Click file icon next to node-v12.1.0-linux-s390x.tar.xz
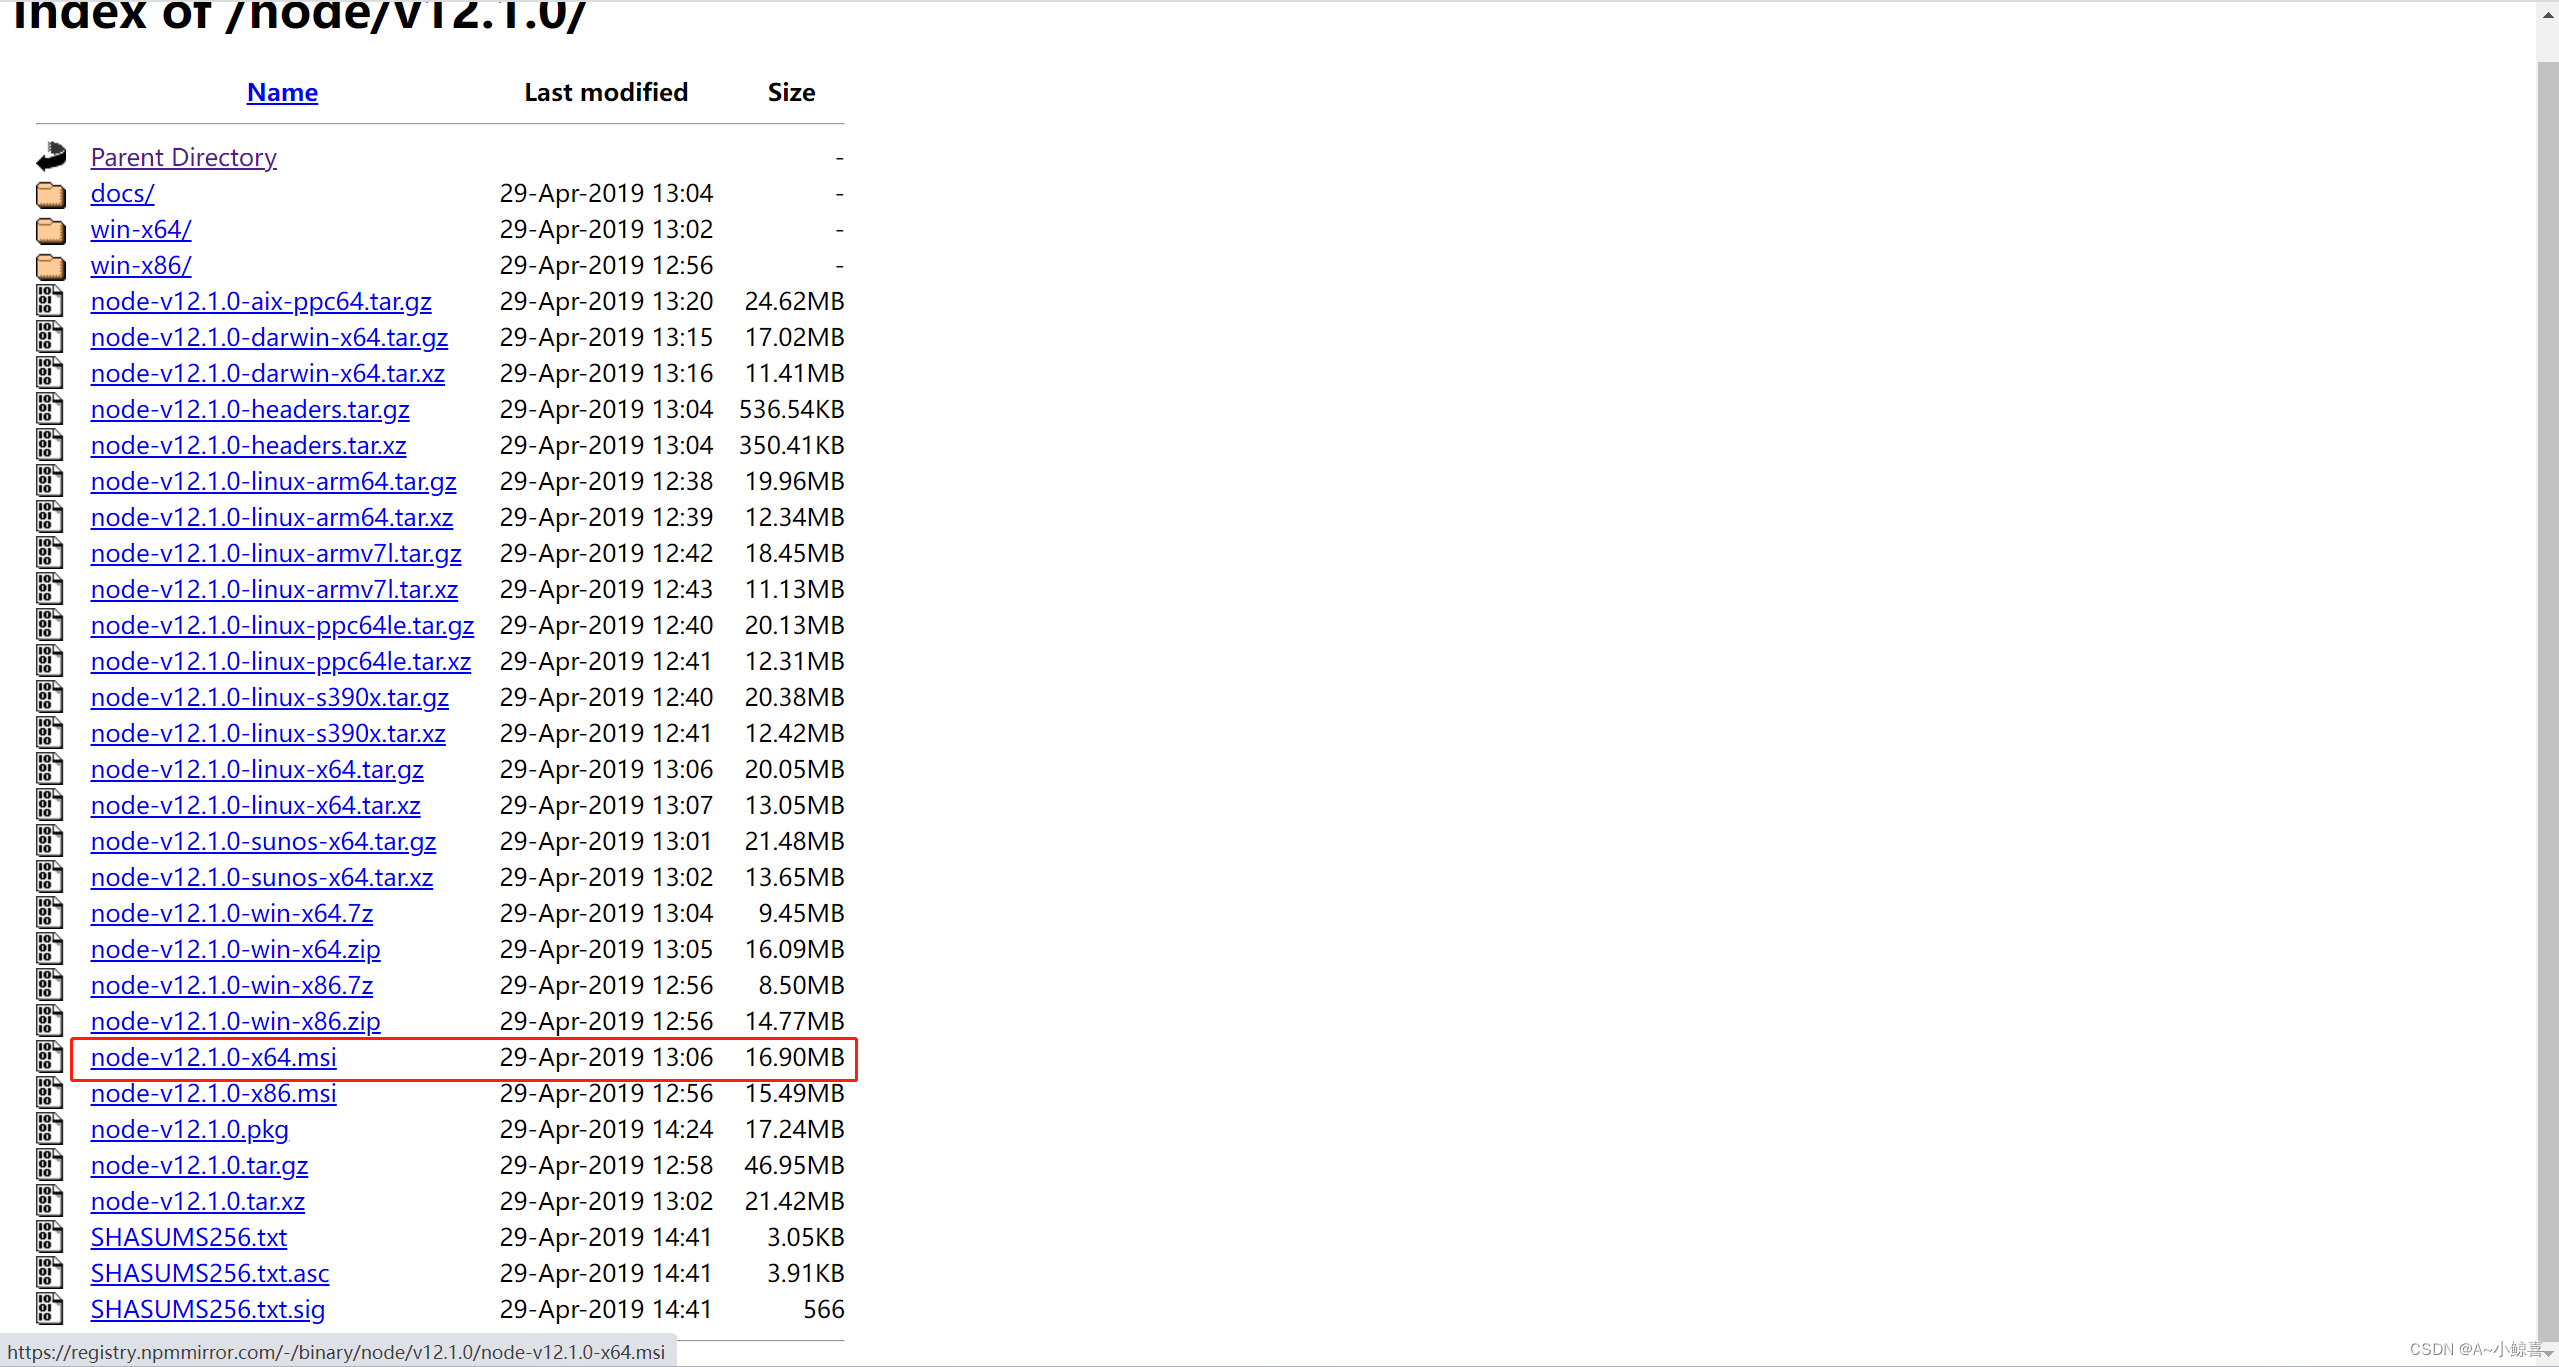The height and width of the screenshot is (1367, 2559). click(50, 733)
